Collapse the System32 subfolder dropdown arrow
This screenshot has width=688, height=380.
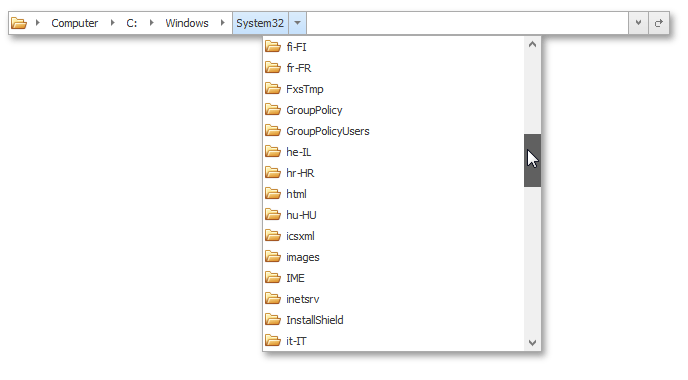(x=297, y=23)
